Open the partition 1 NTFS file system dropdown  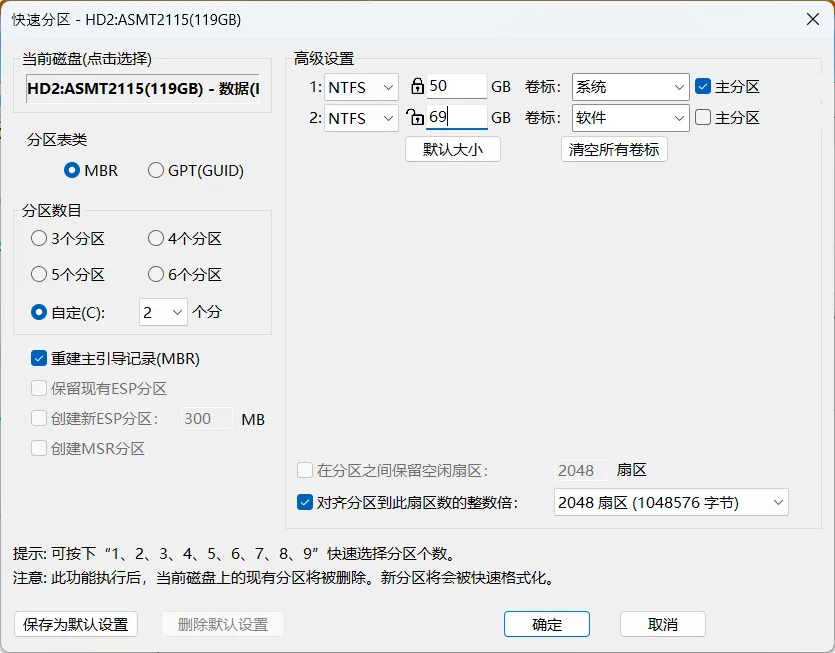361,87
